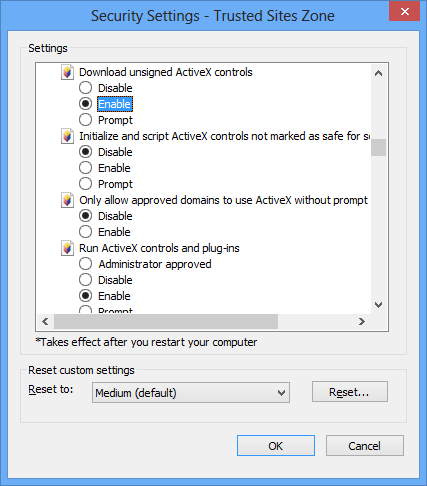Viewport: 427px width, 486px height.
Task: Choose Enable under Initialize and script ActiveX controls
Action: coord(86,168)
